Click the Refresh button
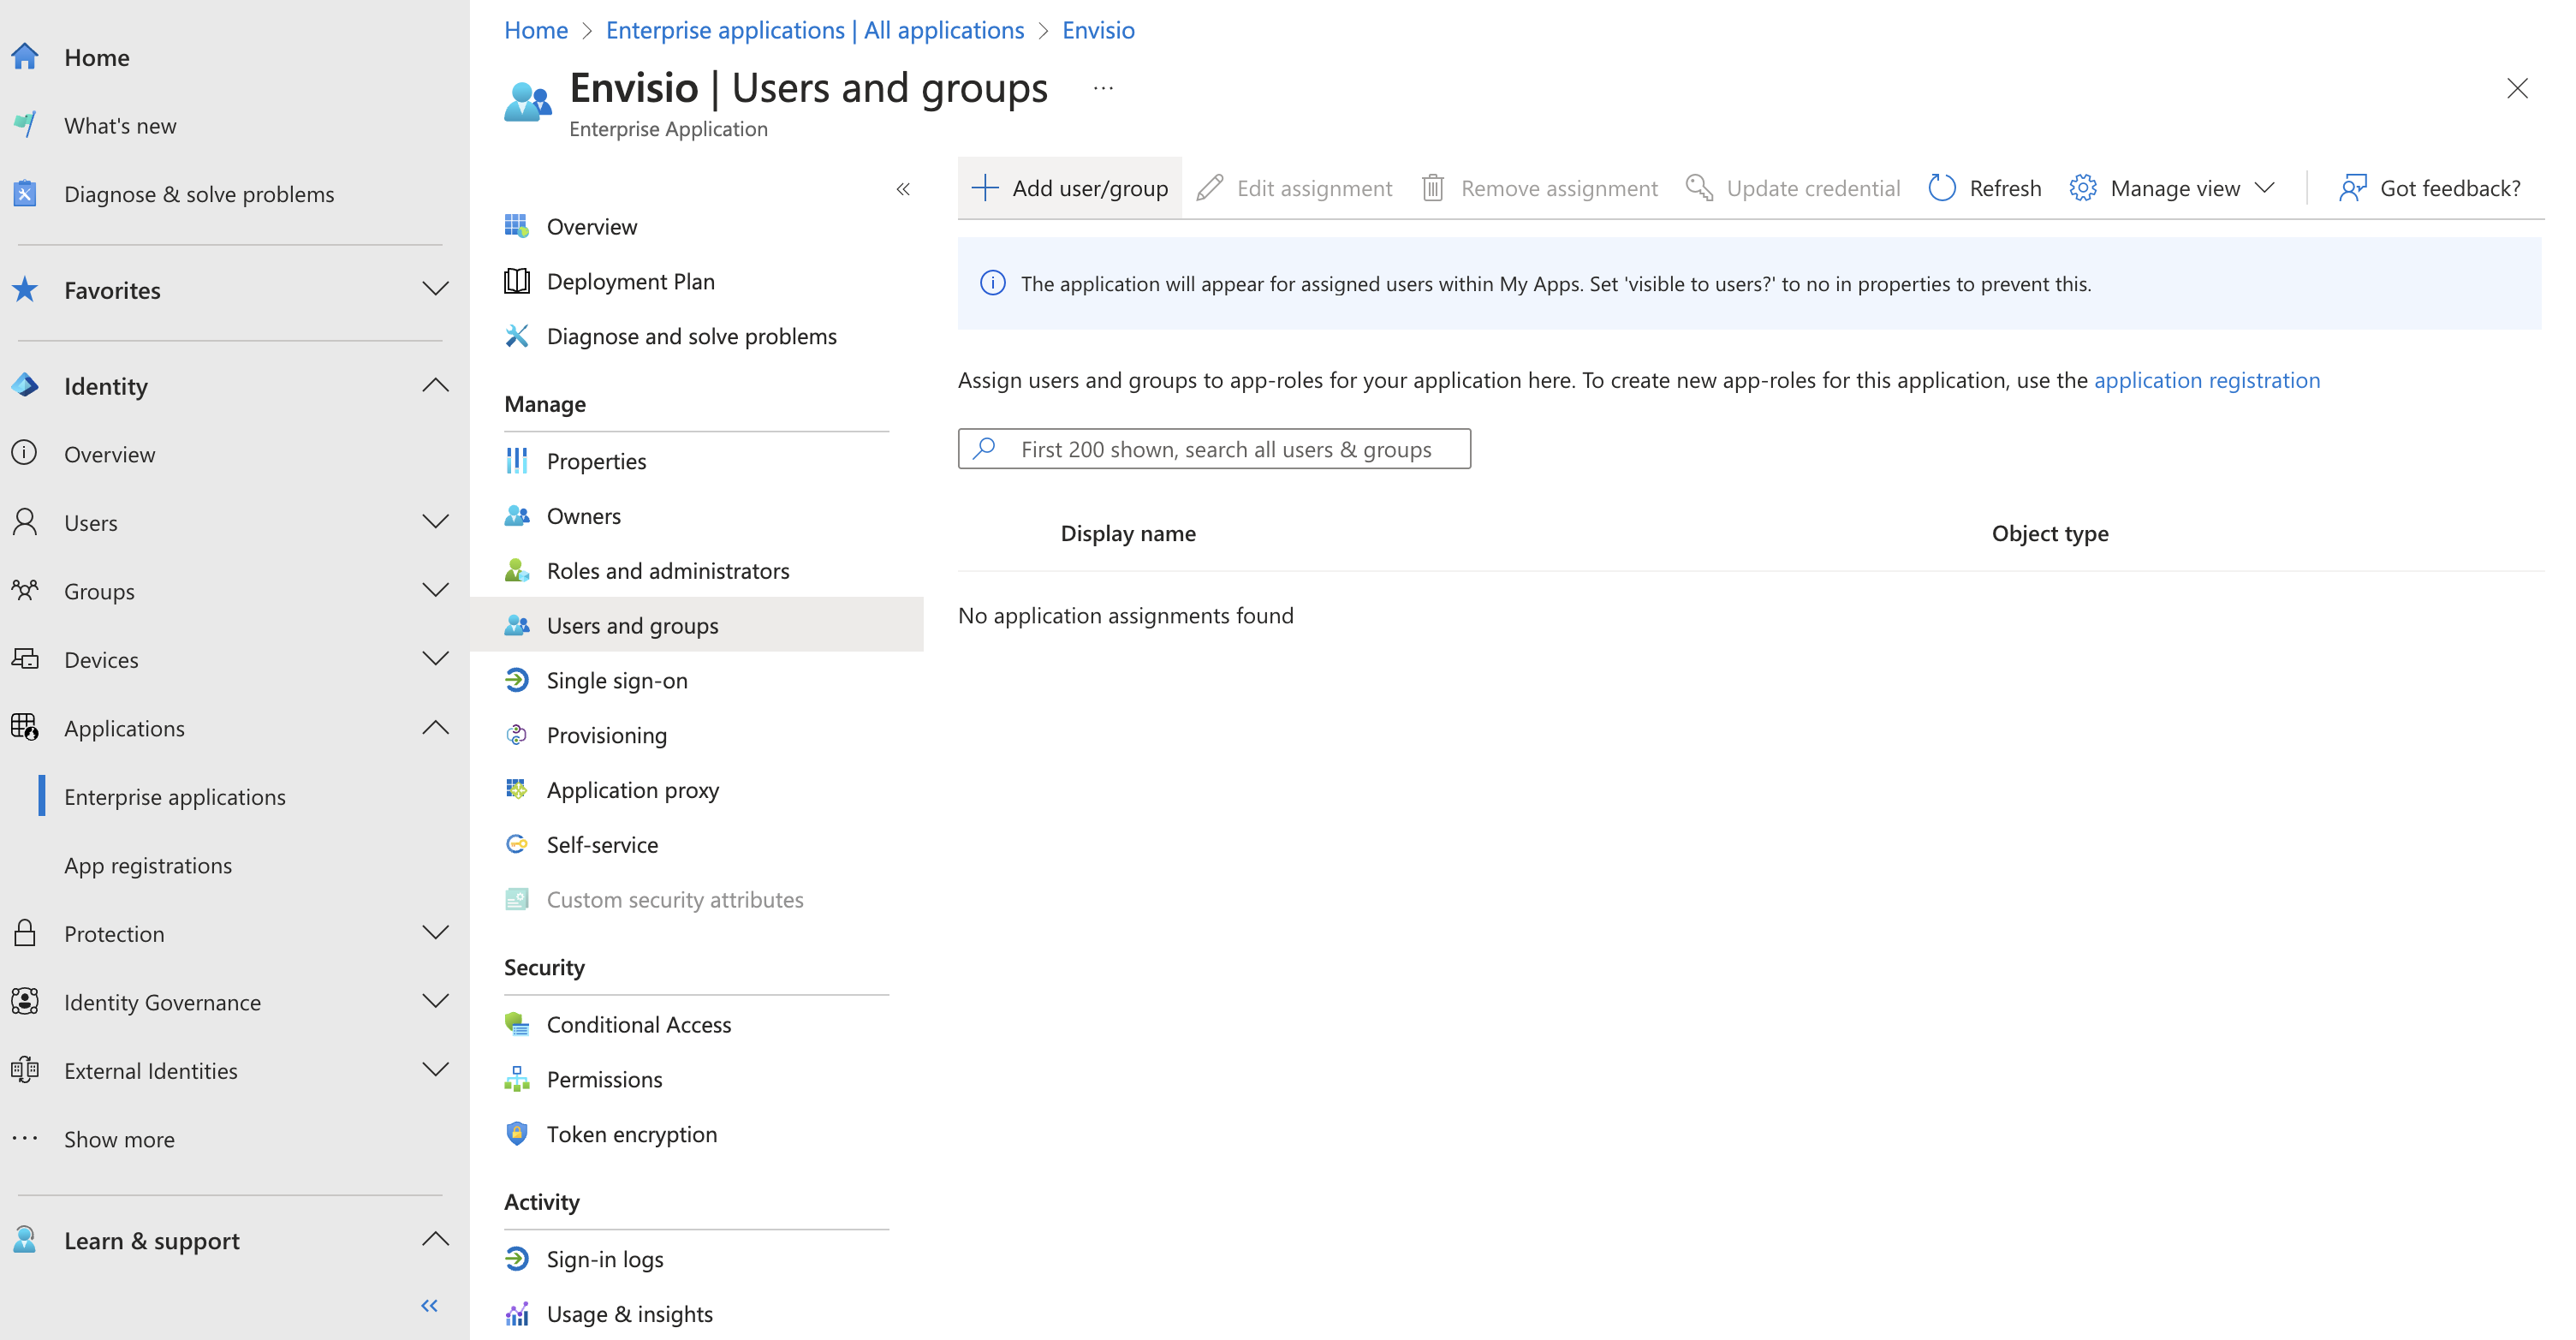 pos(1984,188)
